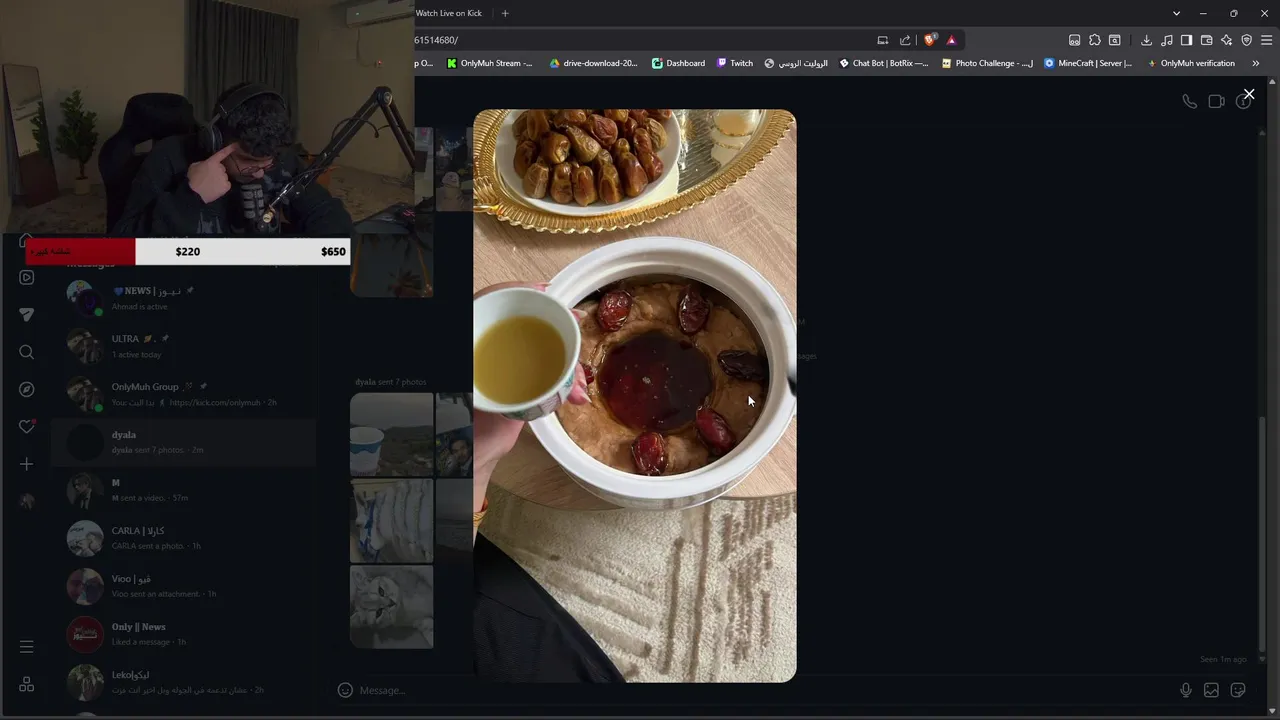Open the browser main menu button
This screenshot has height=720, width=1280.
pyautogui.click(x=1267, y=40)
